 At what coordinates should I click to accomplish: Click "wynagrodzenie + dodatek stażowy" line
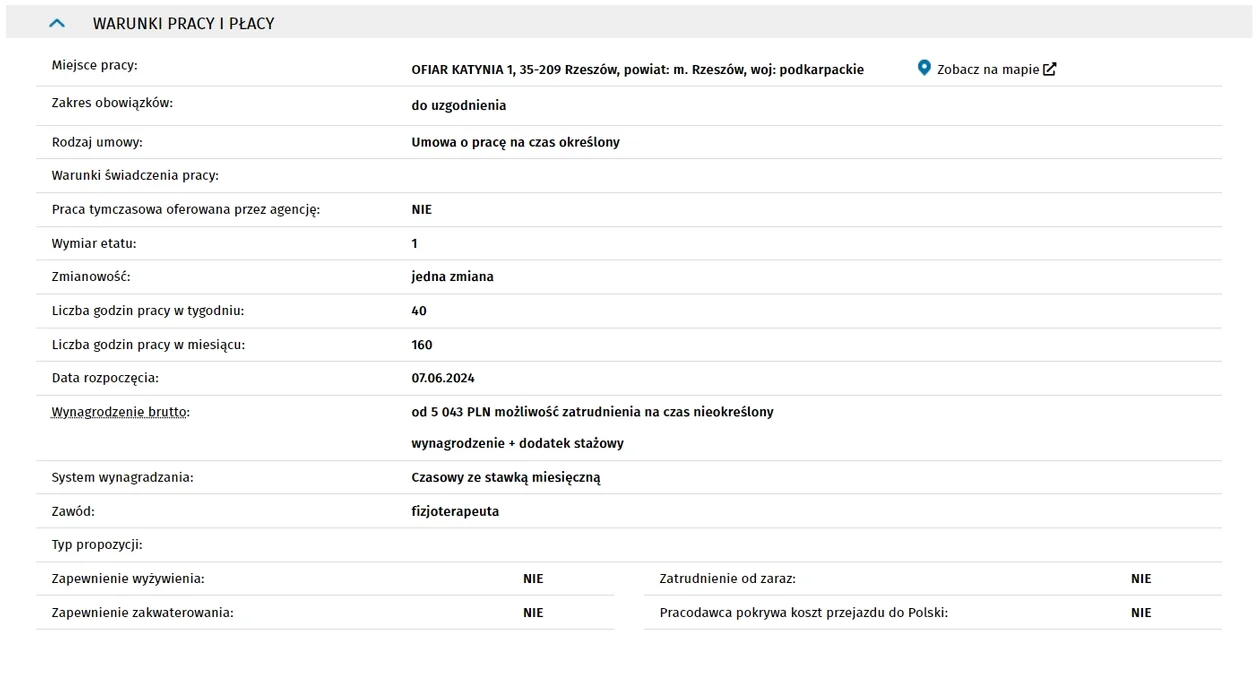pyautogui.click(x=517, y=443)
